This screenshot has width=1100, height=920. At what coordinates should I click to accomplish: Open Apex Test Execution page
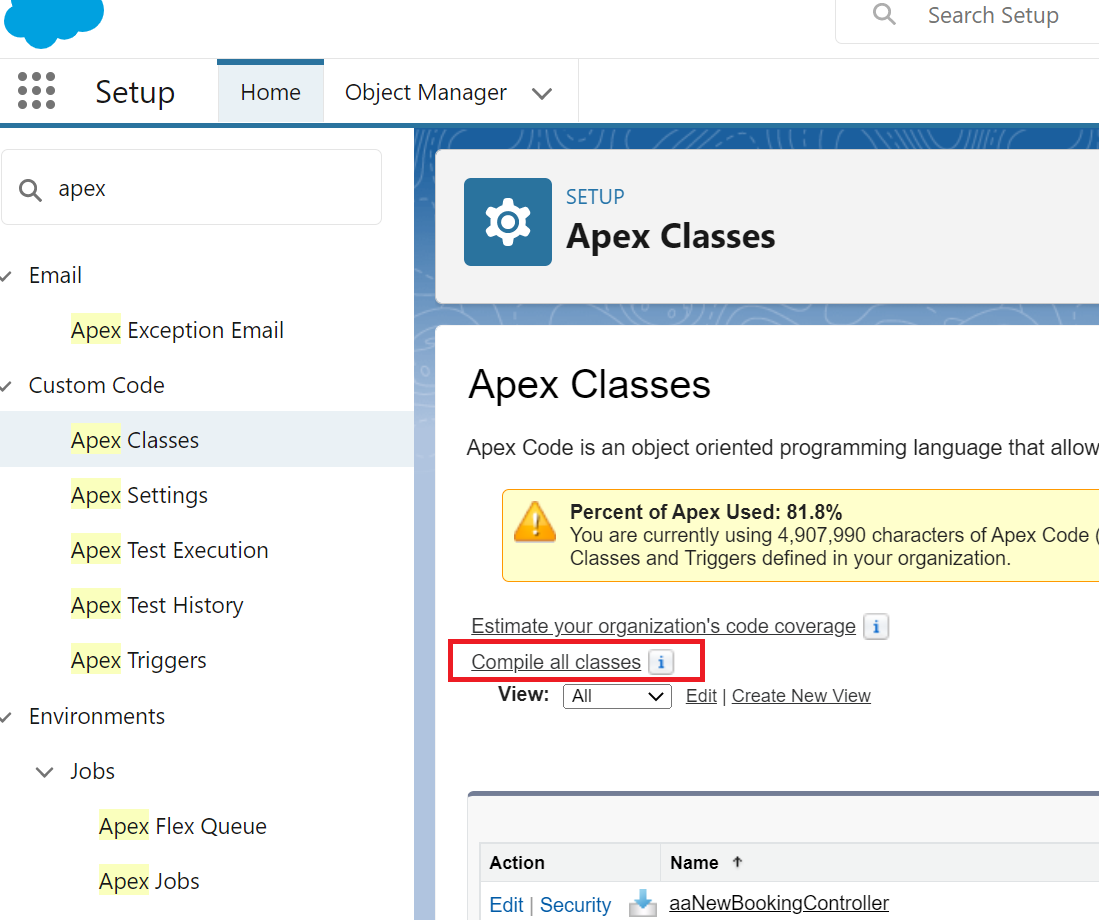(x=170, y=551)
